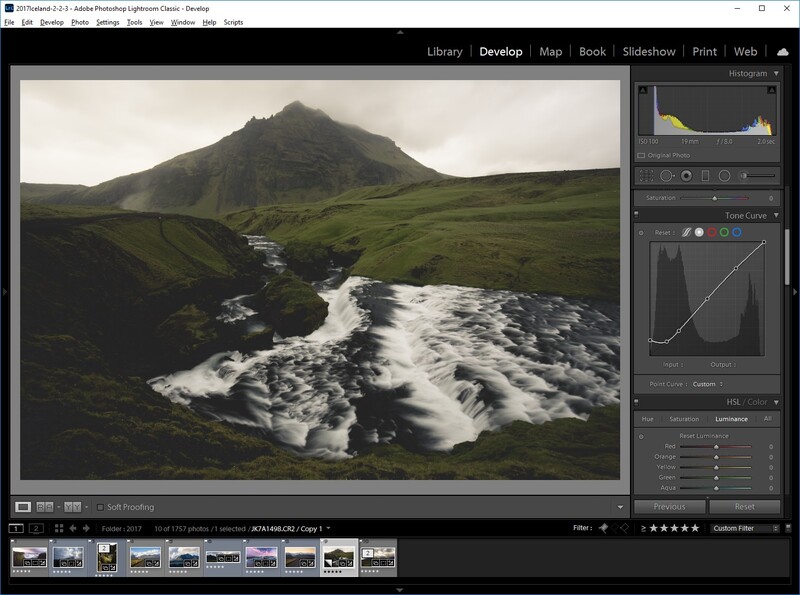
Task: Open the Scripts menu
Action: [233, 22]
